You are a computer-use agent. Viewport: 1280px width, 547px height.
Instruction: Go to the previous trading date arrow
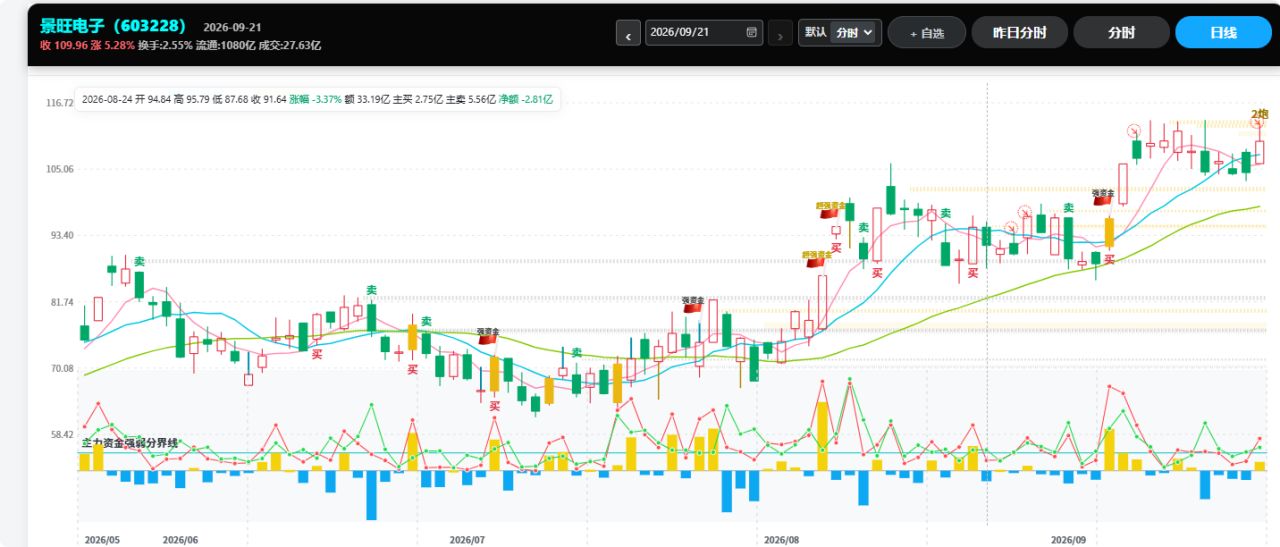pos(628,33)
